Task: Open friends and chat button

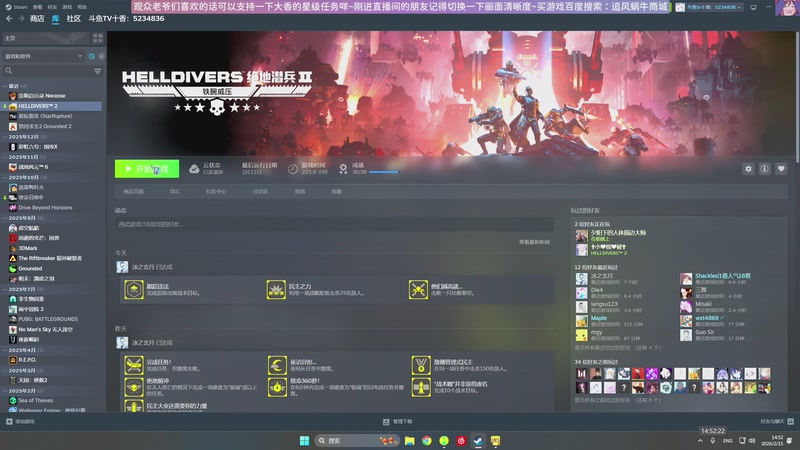Action: pyautogui.click(x=777, y=421)
